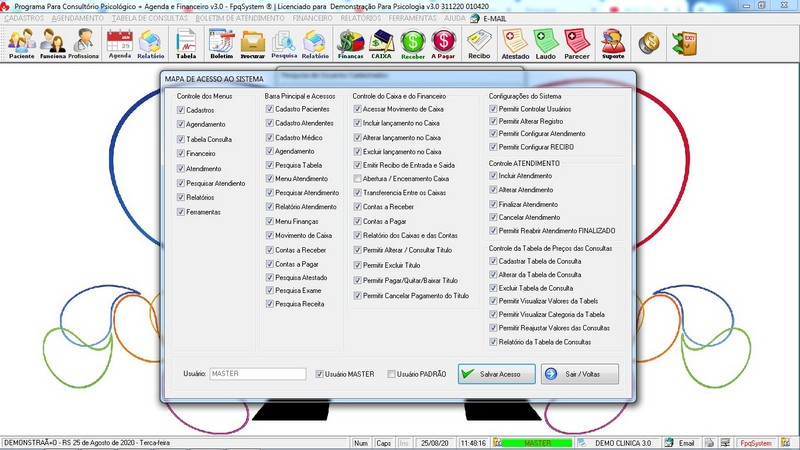The image size is (800, 450).
Task: Click the Agenda calendar icon
Action: 119,42
